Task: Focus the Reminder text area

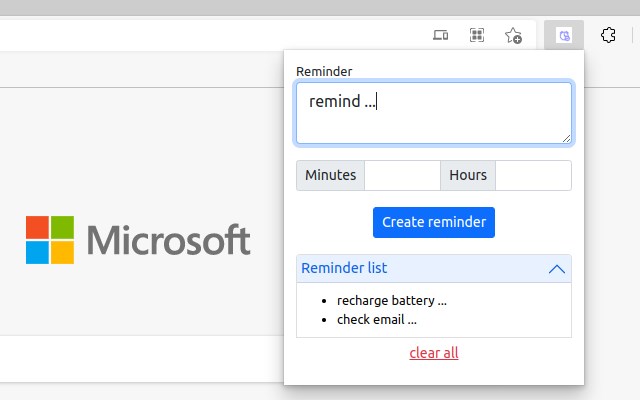Action: (434, 113)
